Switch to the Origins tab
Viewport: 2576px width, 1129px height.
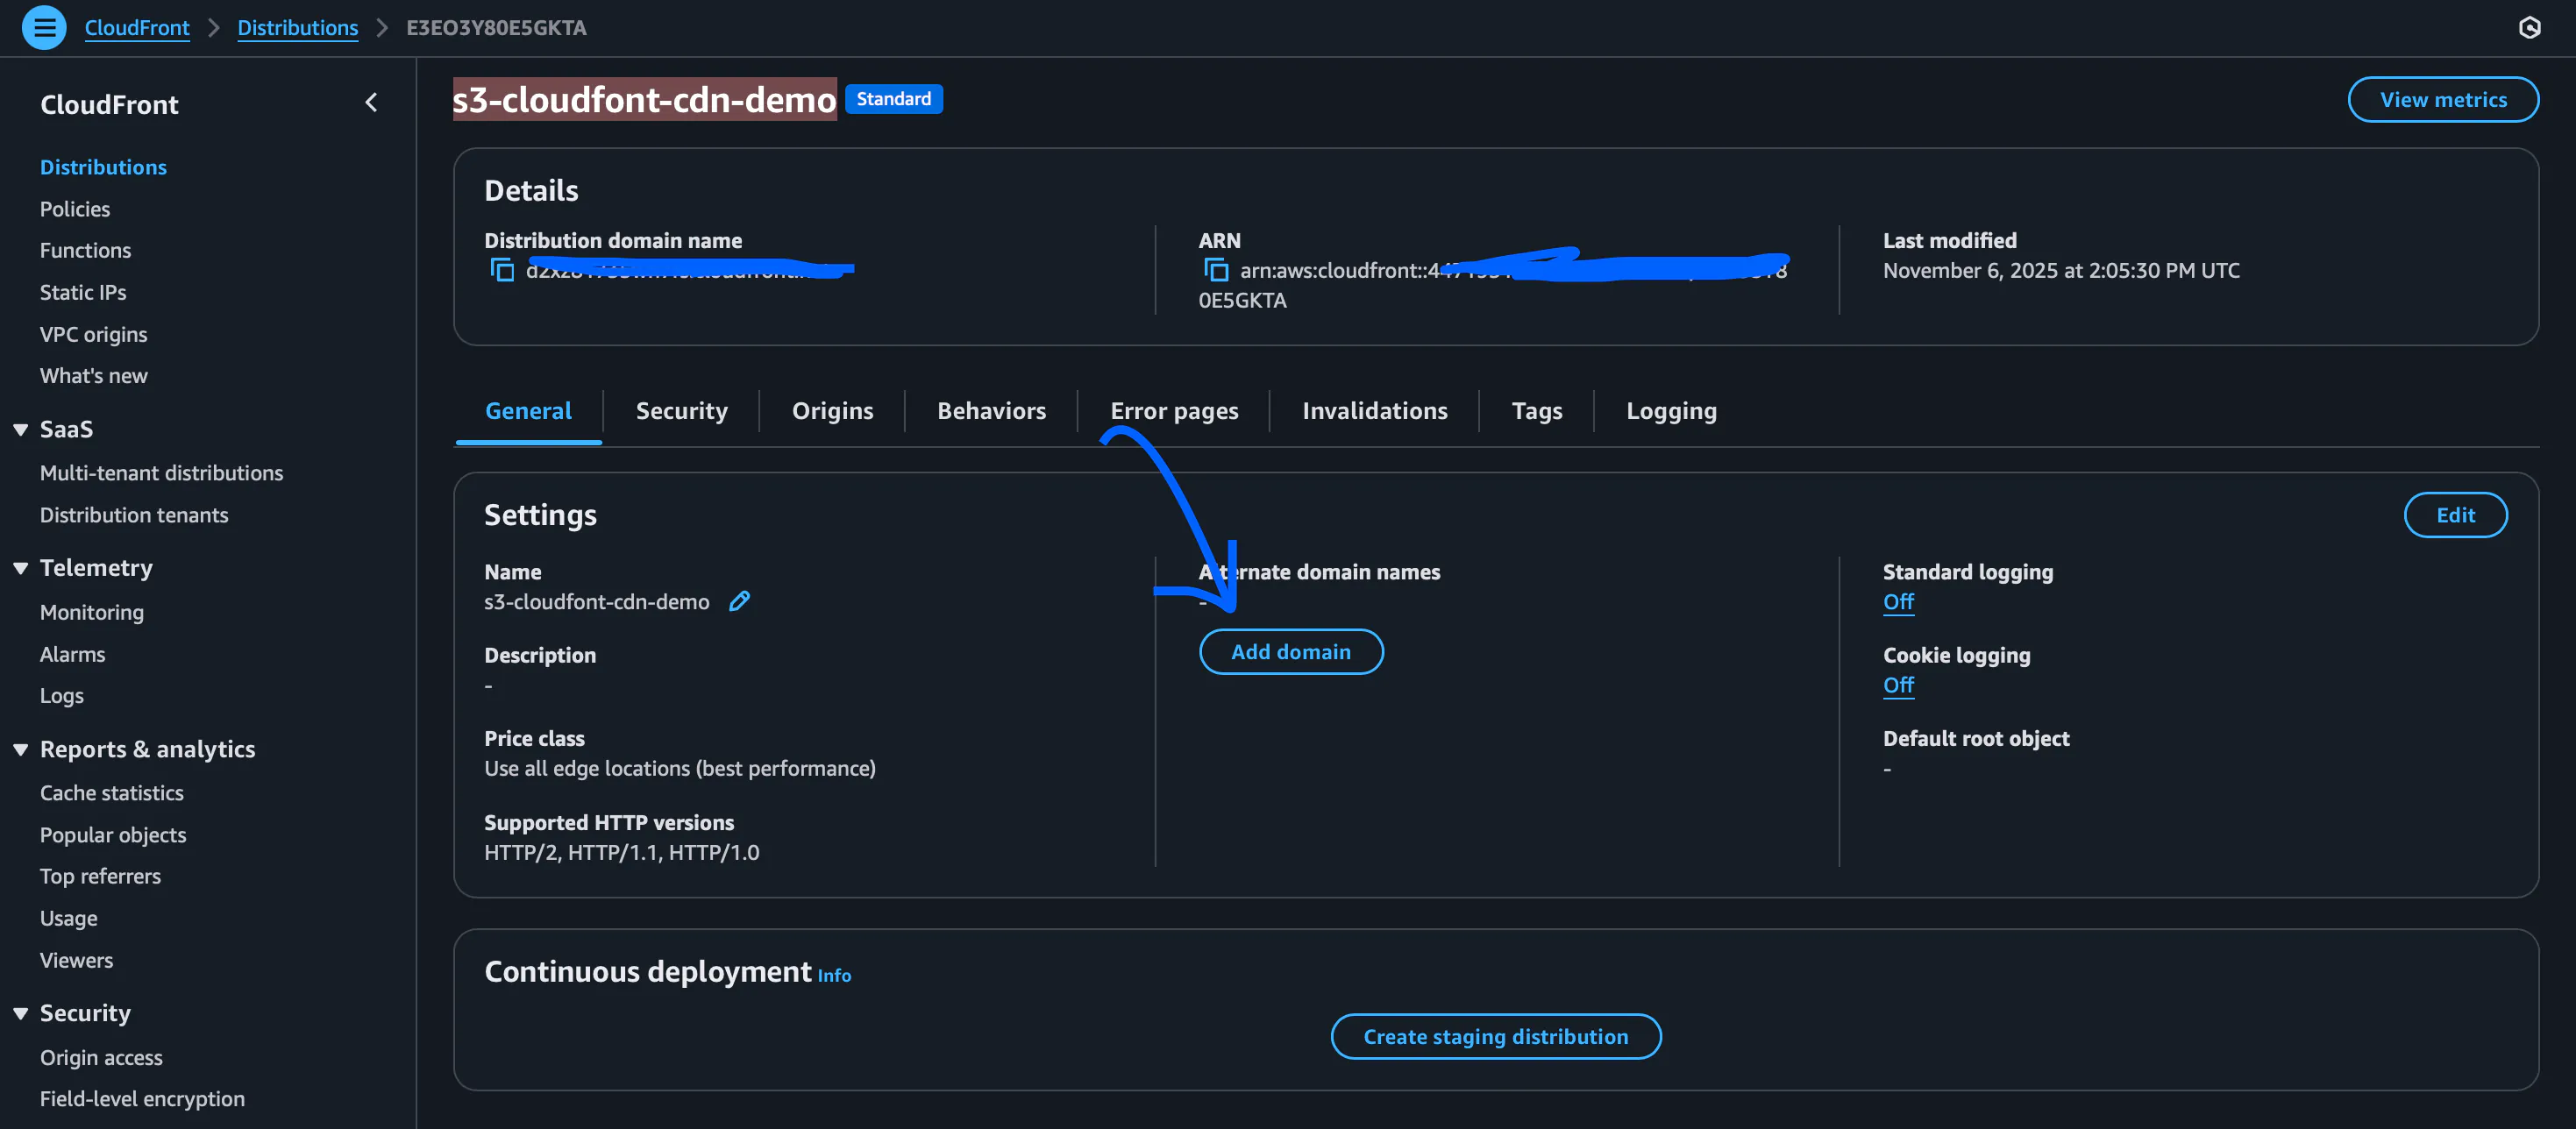coord(832,410)
